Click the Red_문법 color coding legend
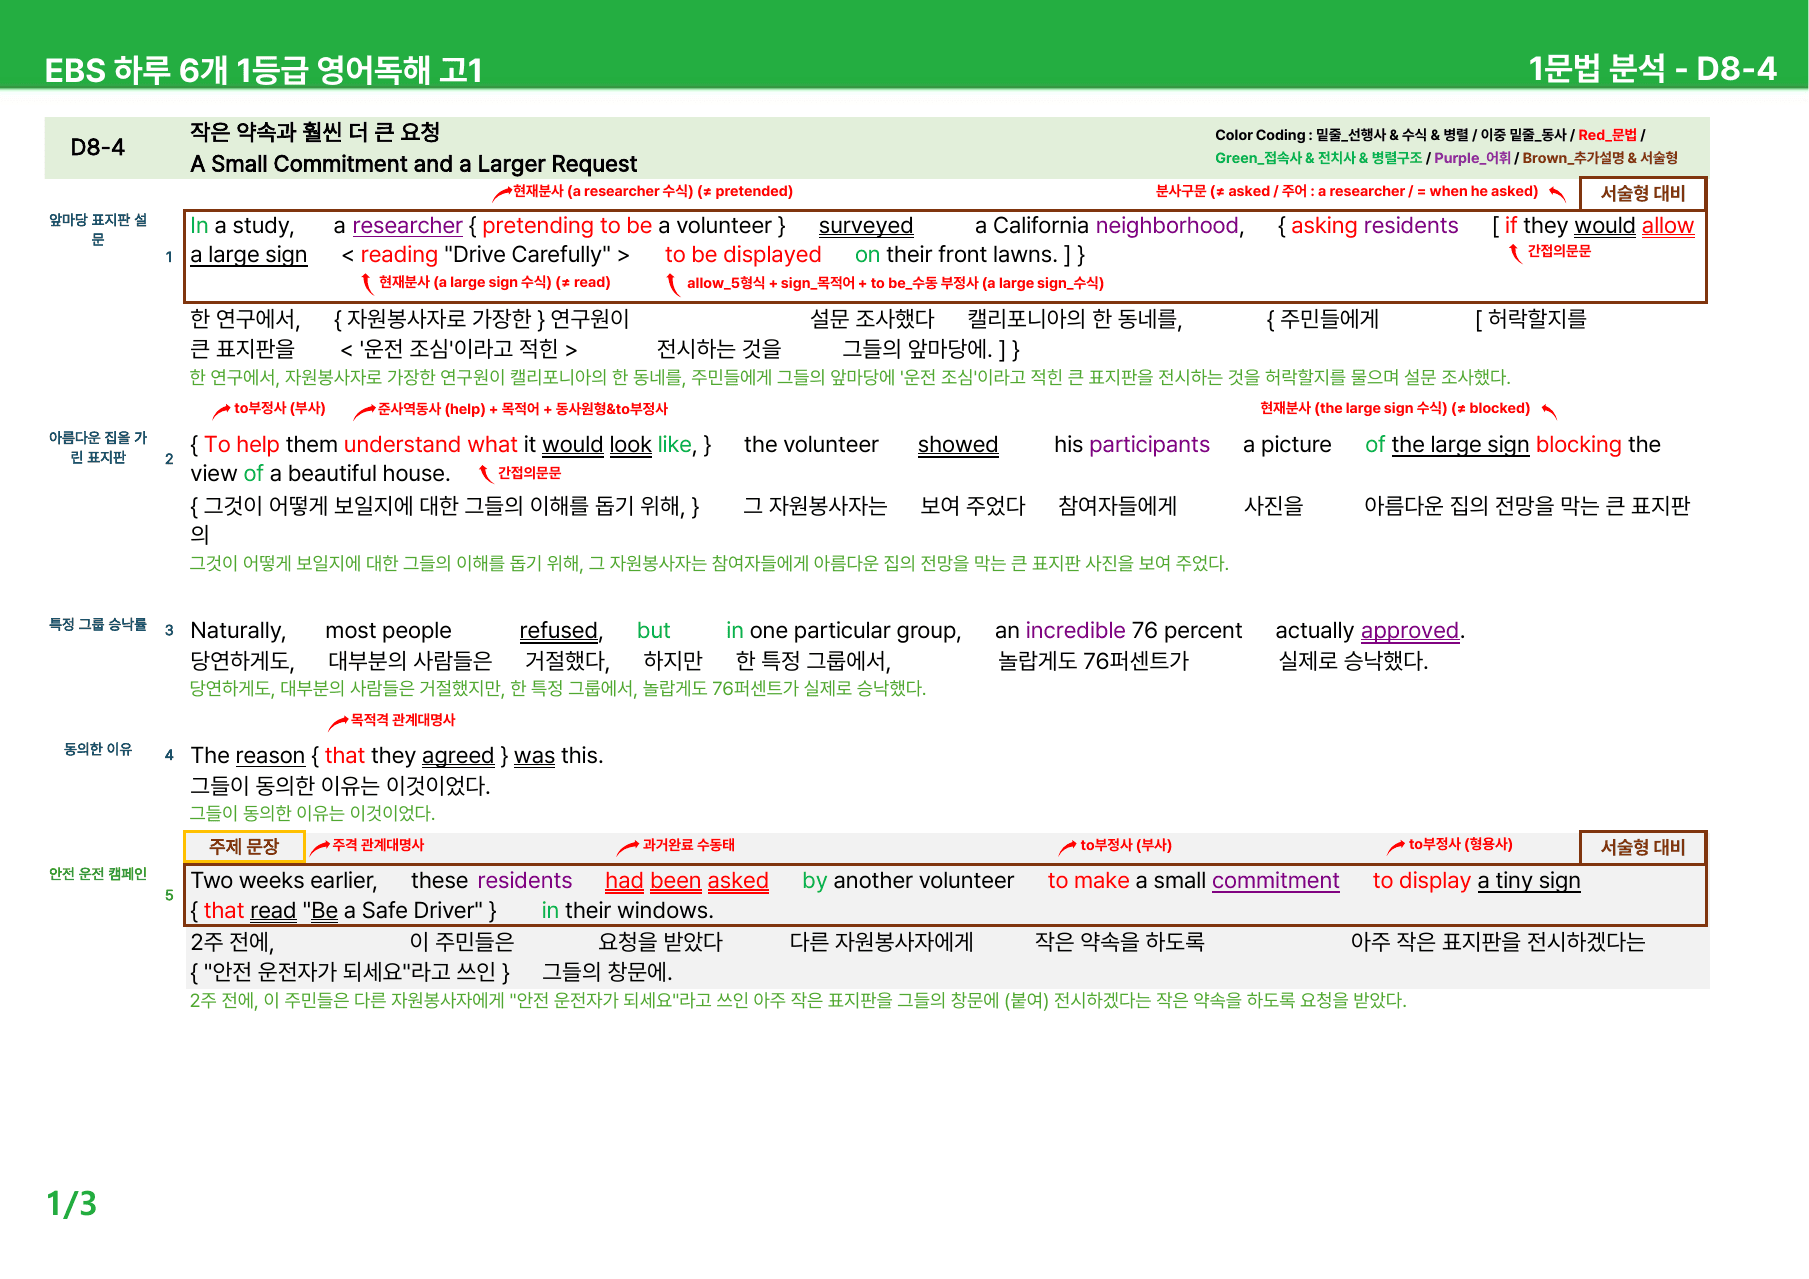Viewport: 1809px width, 1279px height. [x=1607, y=135]
